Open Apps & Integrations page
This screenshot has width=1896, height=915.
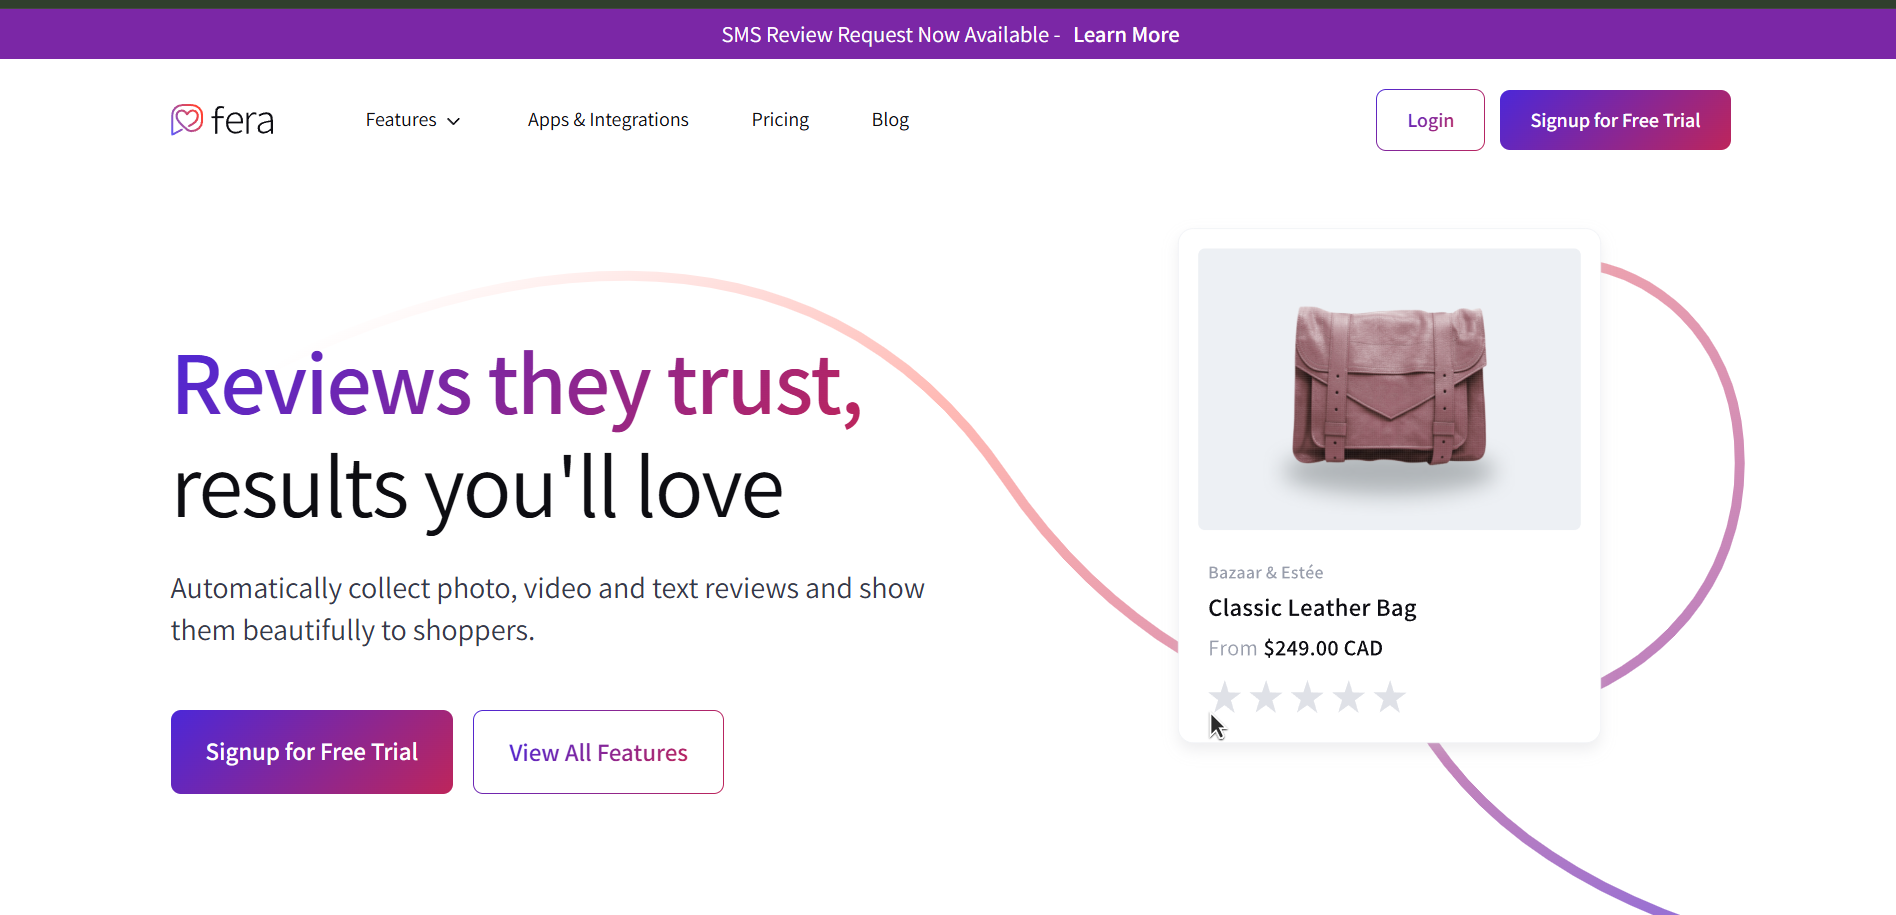click(608, 120)
